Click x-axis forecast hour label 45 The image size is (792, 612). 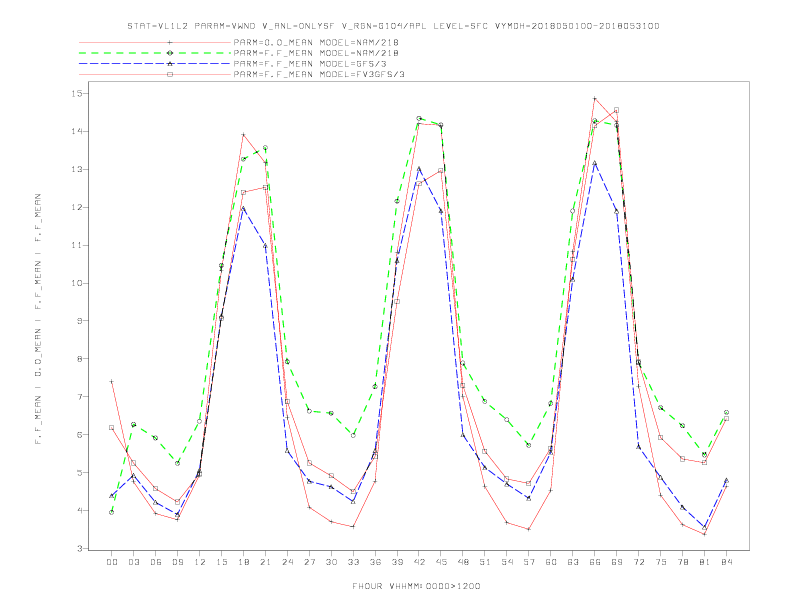(441, 562)
